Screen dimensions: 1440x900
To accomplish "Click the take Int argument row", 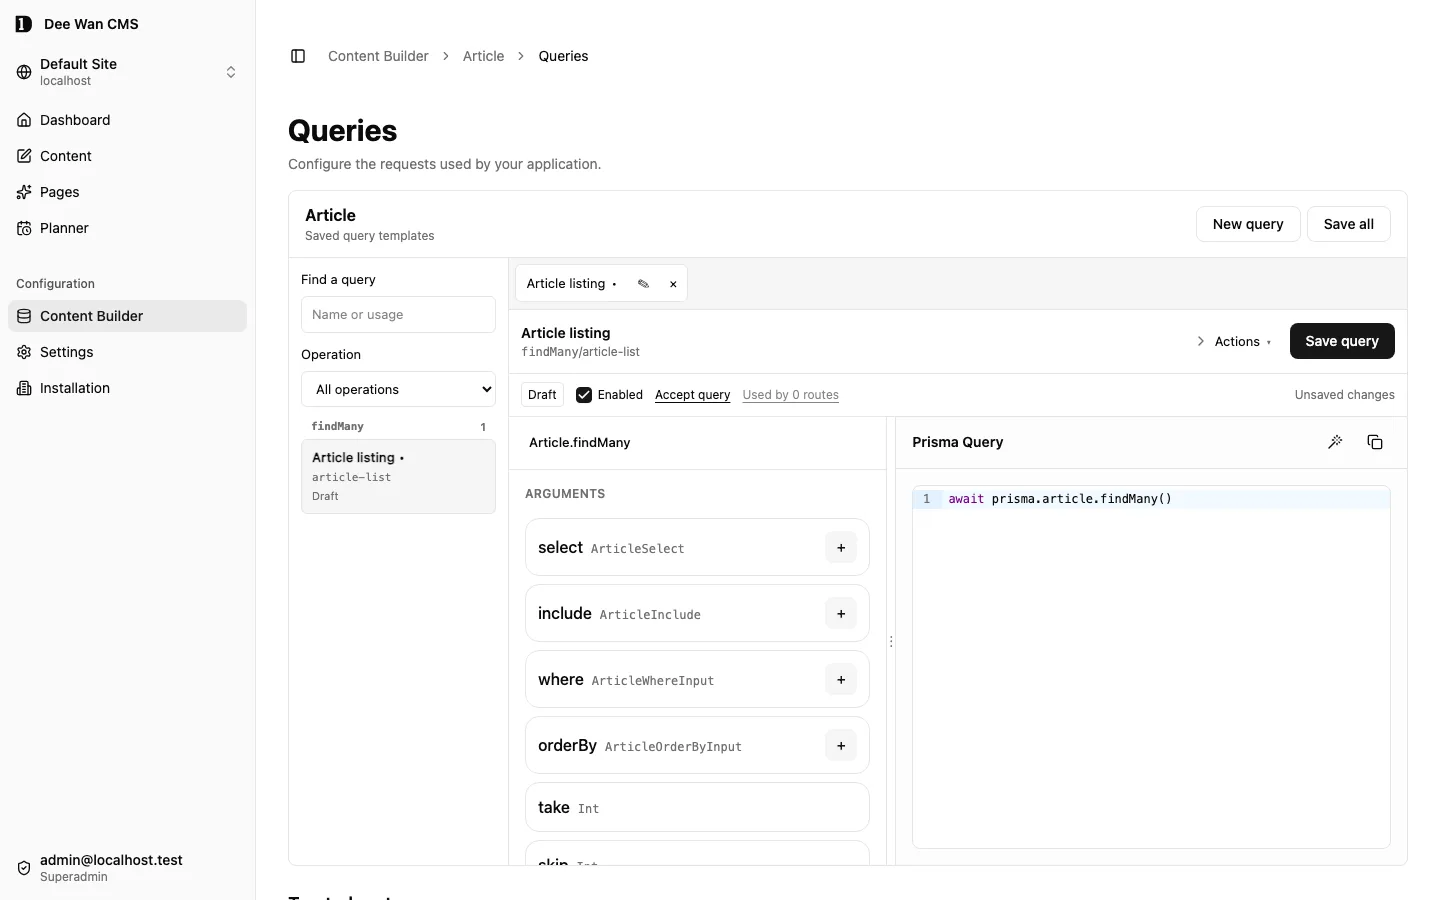I will [x=697, y=807].
